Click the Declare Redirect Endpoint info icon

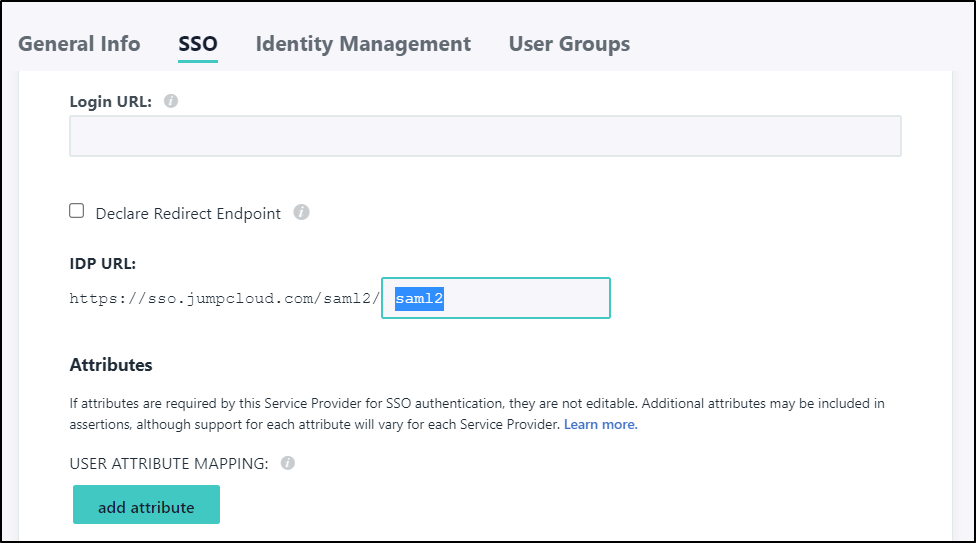(302, 212)
